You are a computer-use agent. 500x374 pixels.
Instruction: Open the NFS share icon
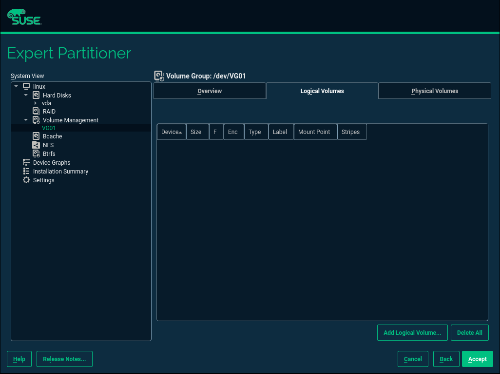36,145
